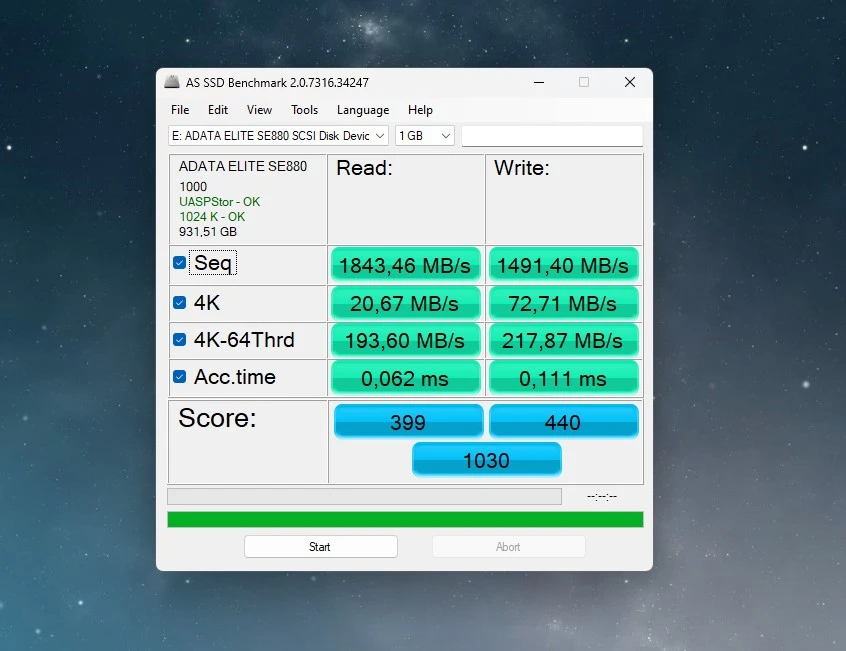Uncheck the 4K-64Thrd test

point(179,339)
